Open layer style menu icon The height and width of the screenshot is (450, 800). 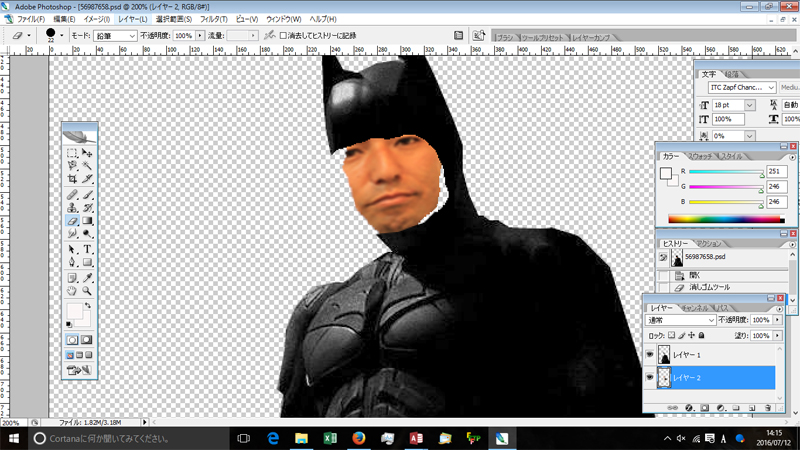[x=689, y=408]
